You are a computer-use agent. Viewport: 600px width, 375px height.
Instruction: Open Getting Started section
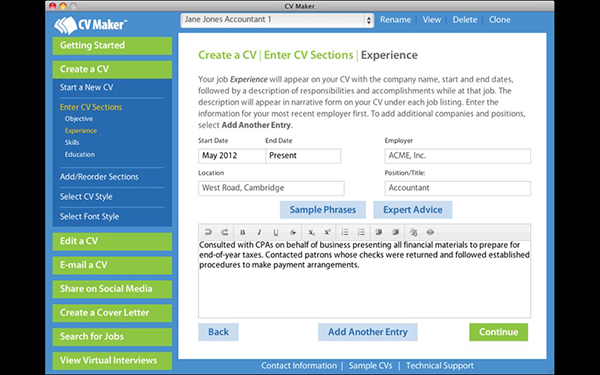point(112,46)
